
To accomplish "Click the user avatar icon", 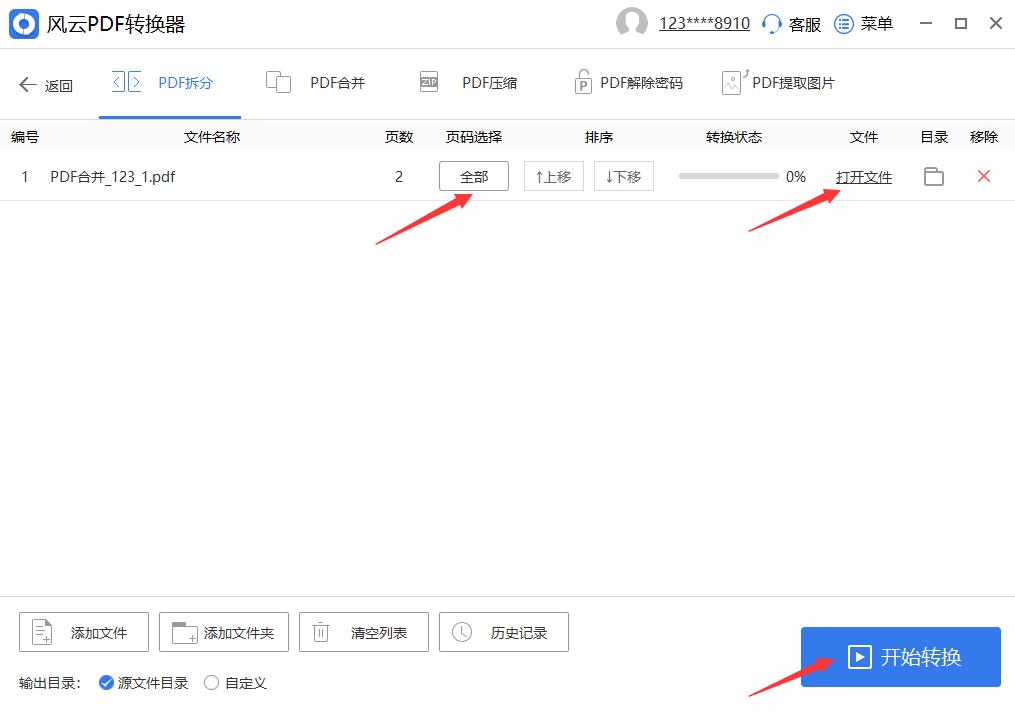I will pos(631,23).
